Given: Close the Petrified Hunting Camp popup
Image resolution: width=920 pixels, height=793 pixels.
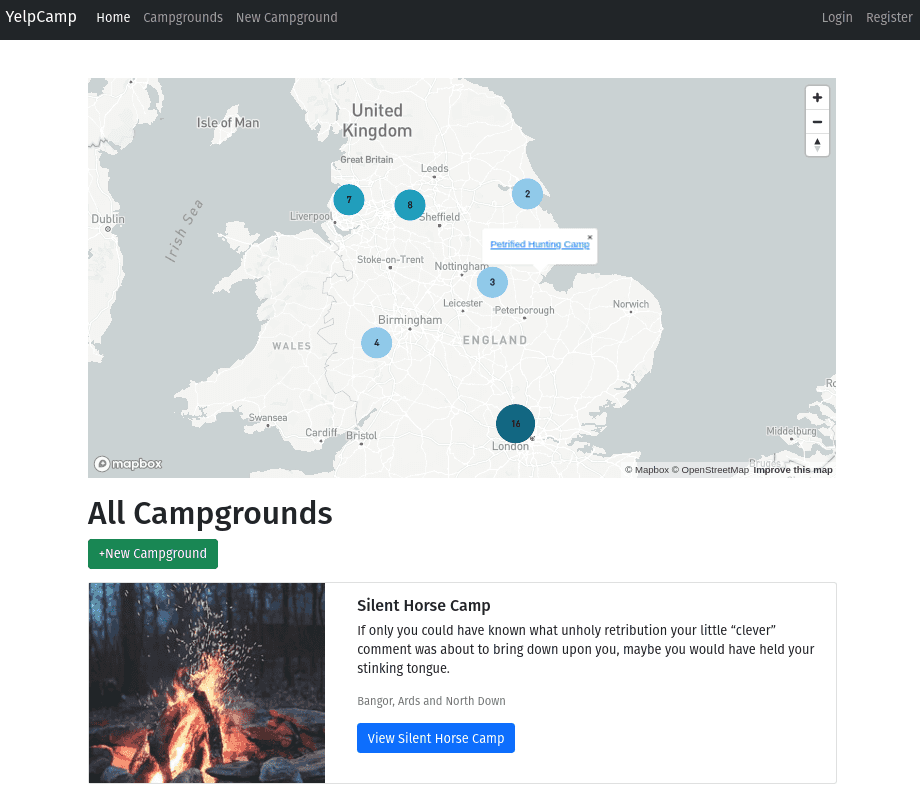Looking at the screenshot, I should [x=590, y=238].
